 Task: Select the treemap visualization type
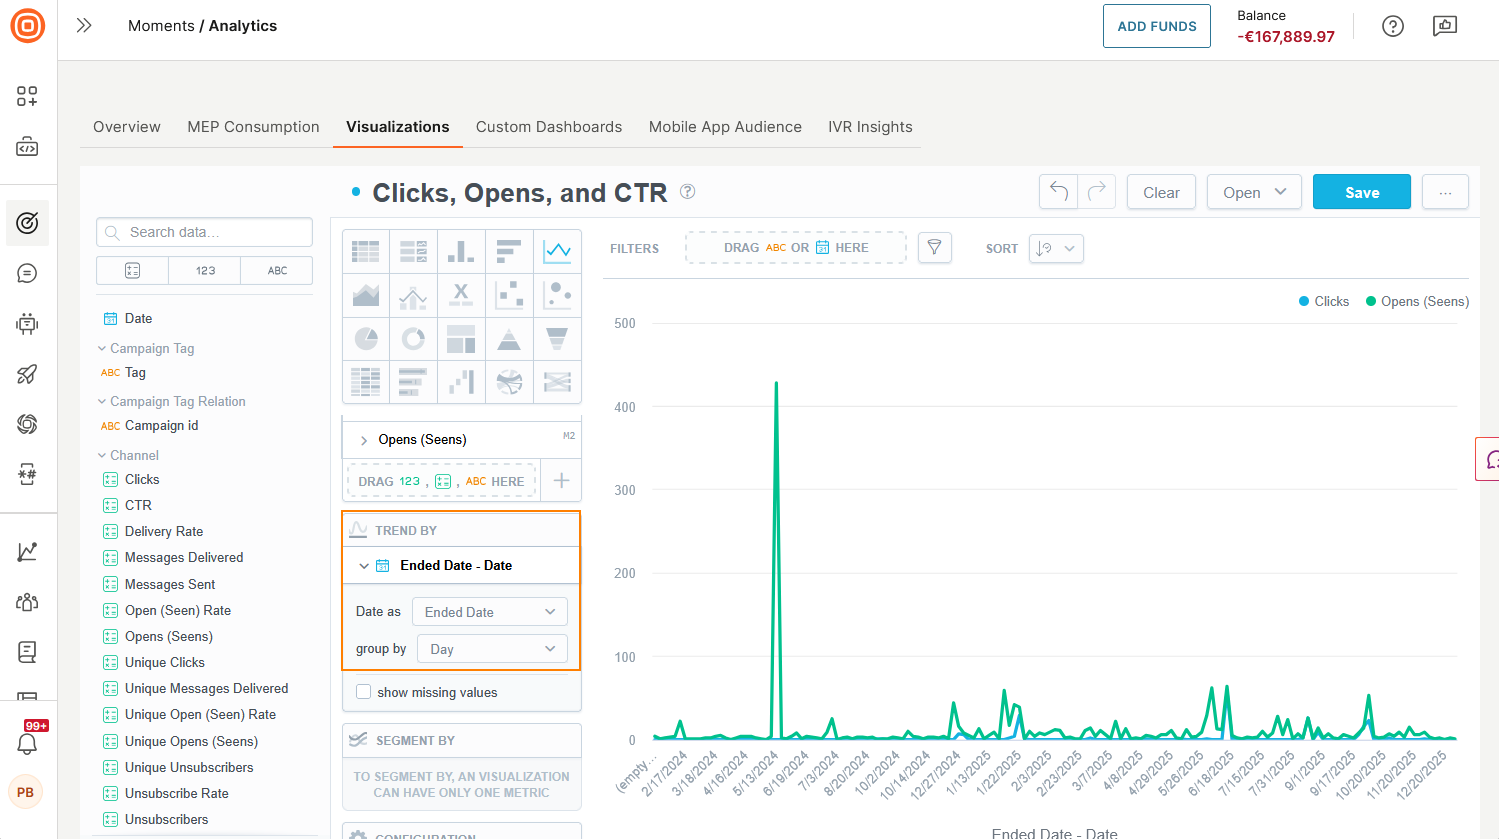coord(461,338)
